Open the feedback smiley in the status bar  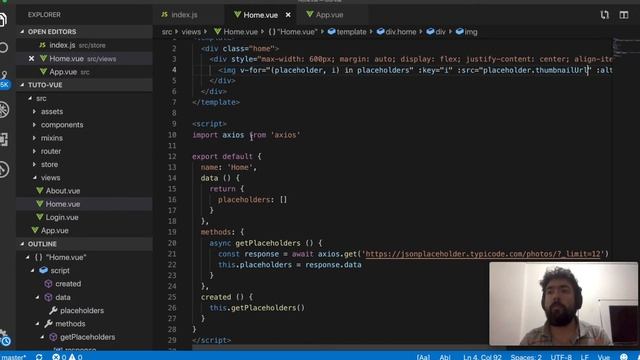[624, 357]
